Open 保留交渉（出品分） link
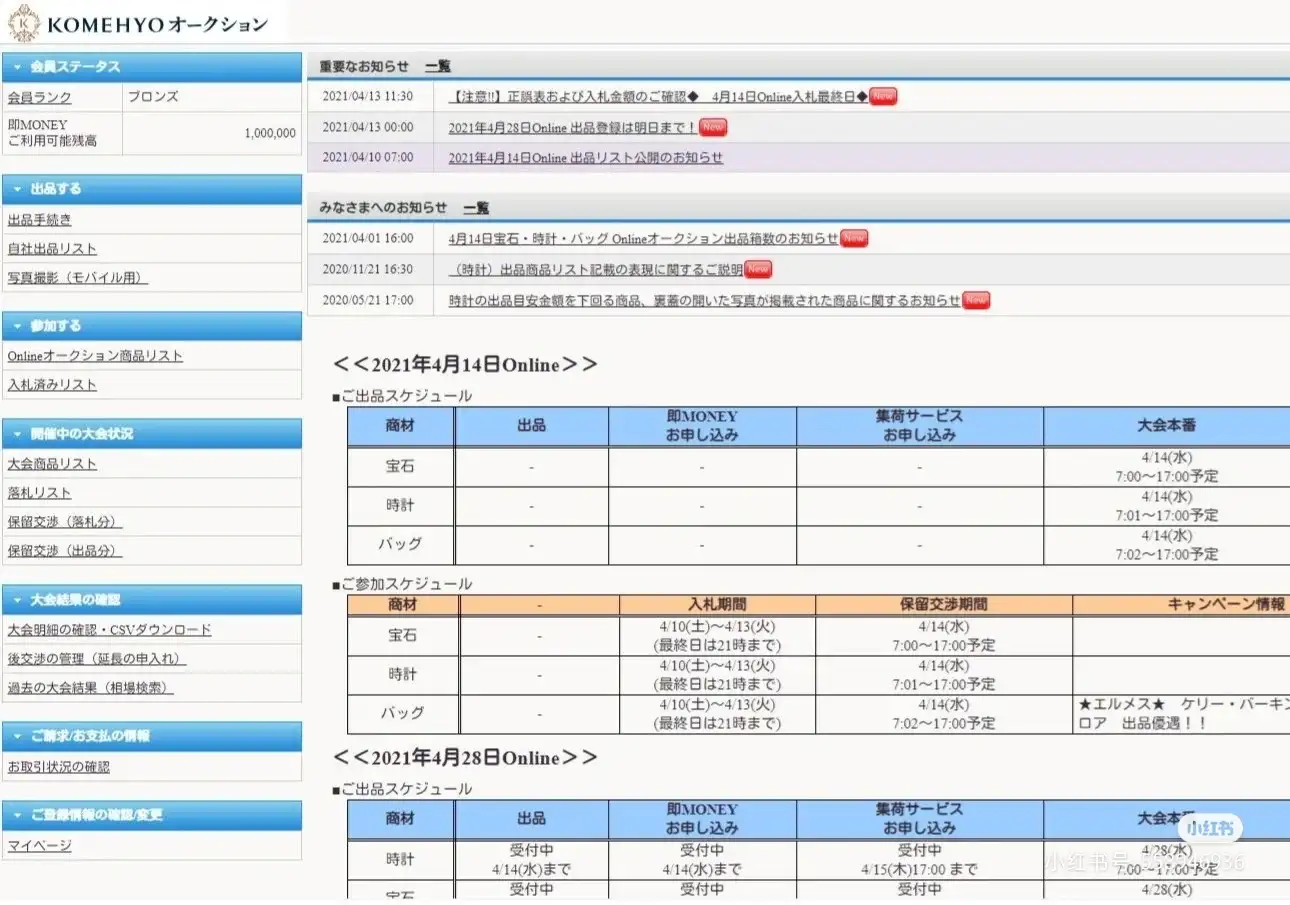This screenshot has height=905, width=1290. pos(65,551)
